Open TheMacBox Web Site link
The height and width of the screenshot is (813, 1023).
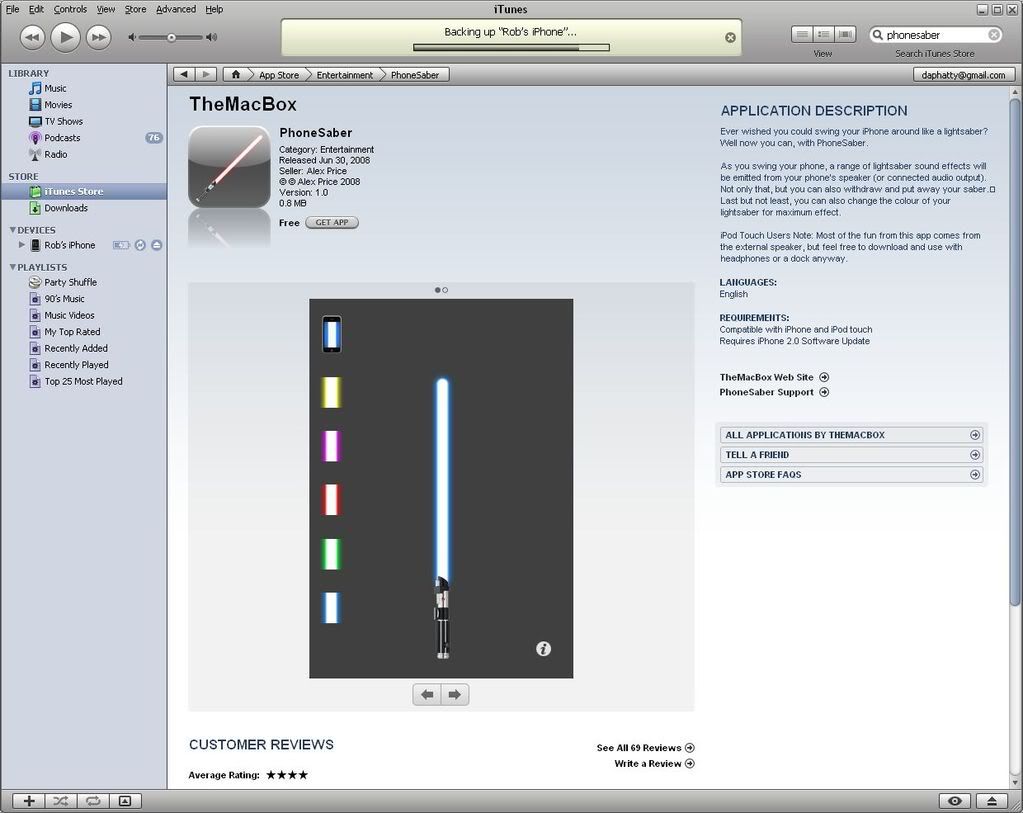tap(774, 377)
